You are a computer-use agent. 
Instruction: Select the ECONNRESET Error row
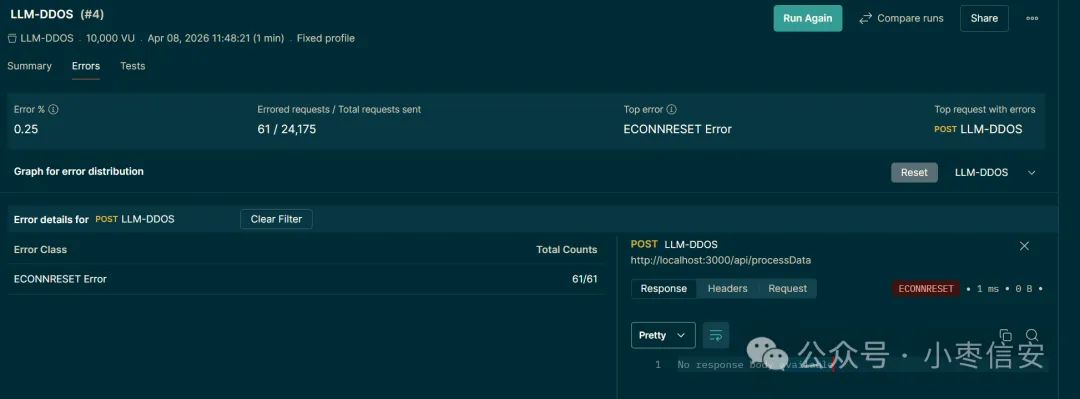tap(306, 279)
